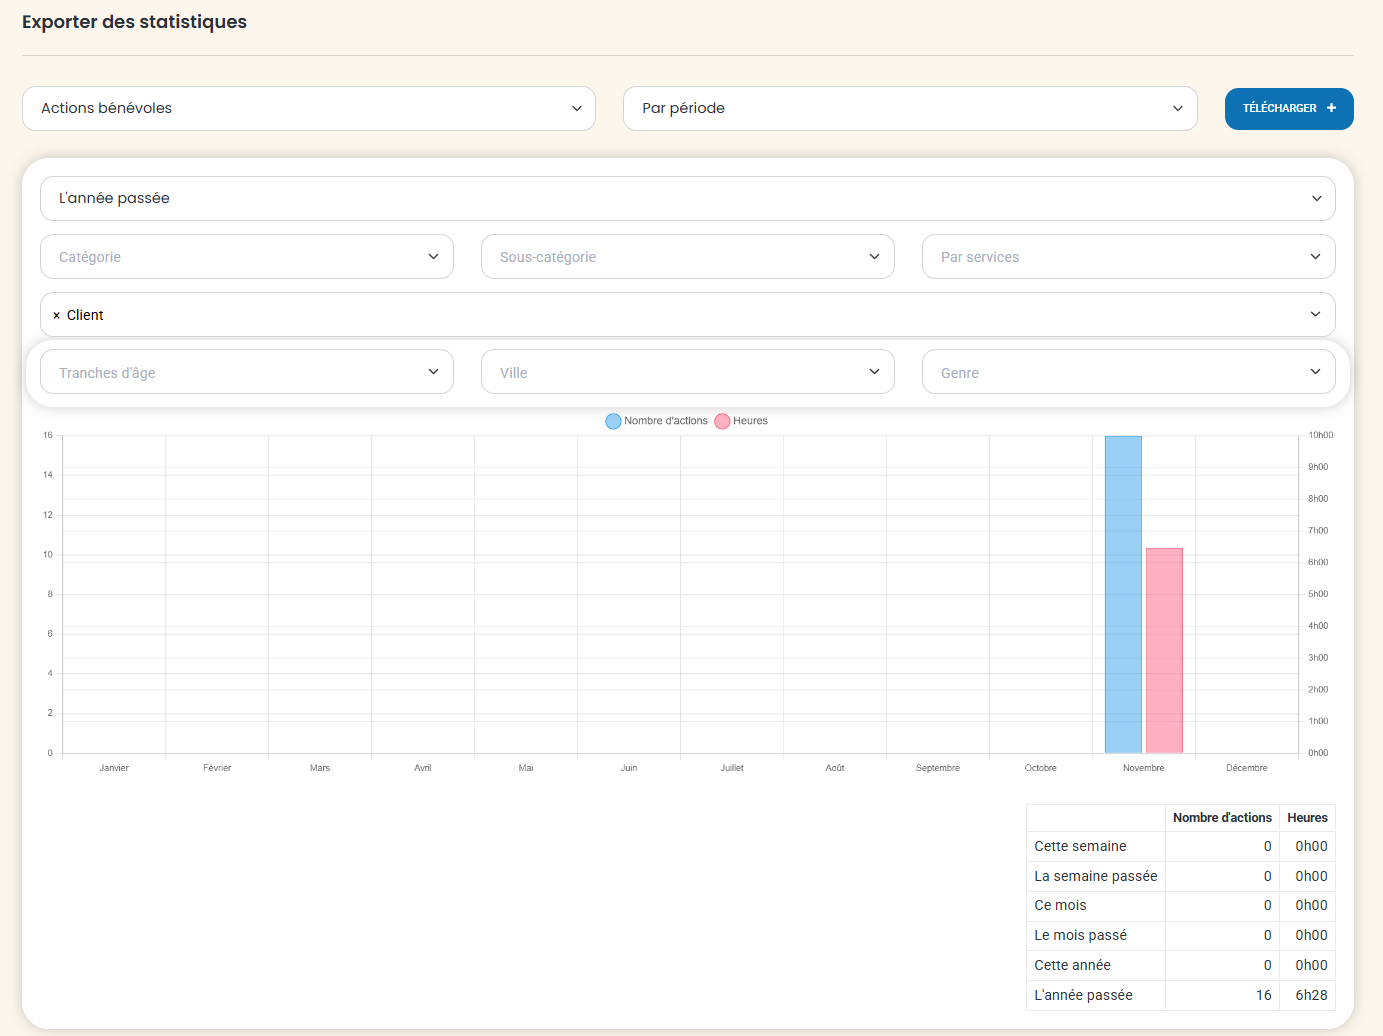Click the plus icon on Télécharger button
This screenshot has height=1036, width=1383.
pyautogui.click(x=1331, y=108)
